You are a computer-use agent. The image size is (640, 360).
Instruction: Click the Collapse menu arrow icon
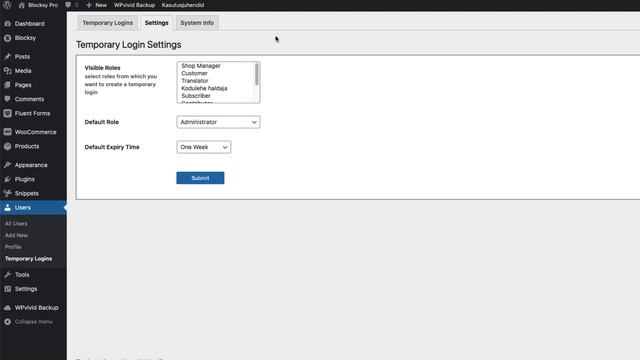coord(7,322)
